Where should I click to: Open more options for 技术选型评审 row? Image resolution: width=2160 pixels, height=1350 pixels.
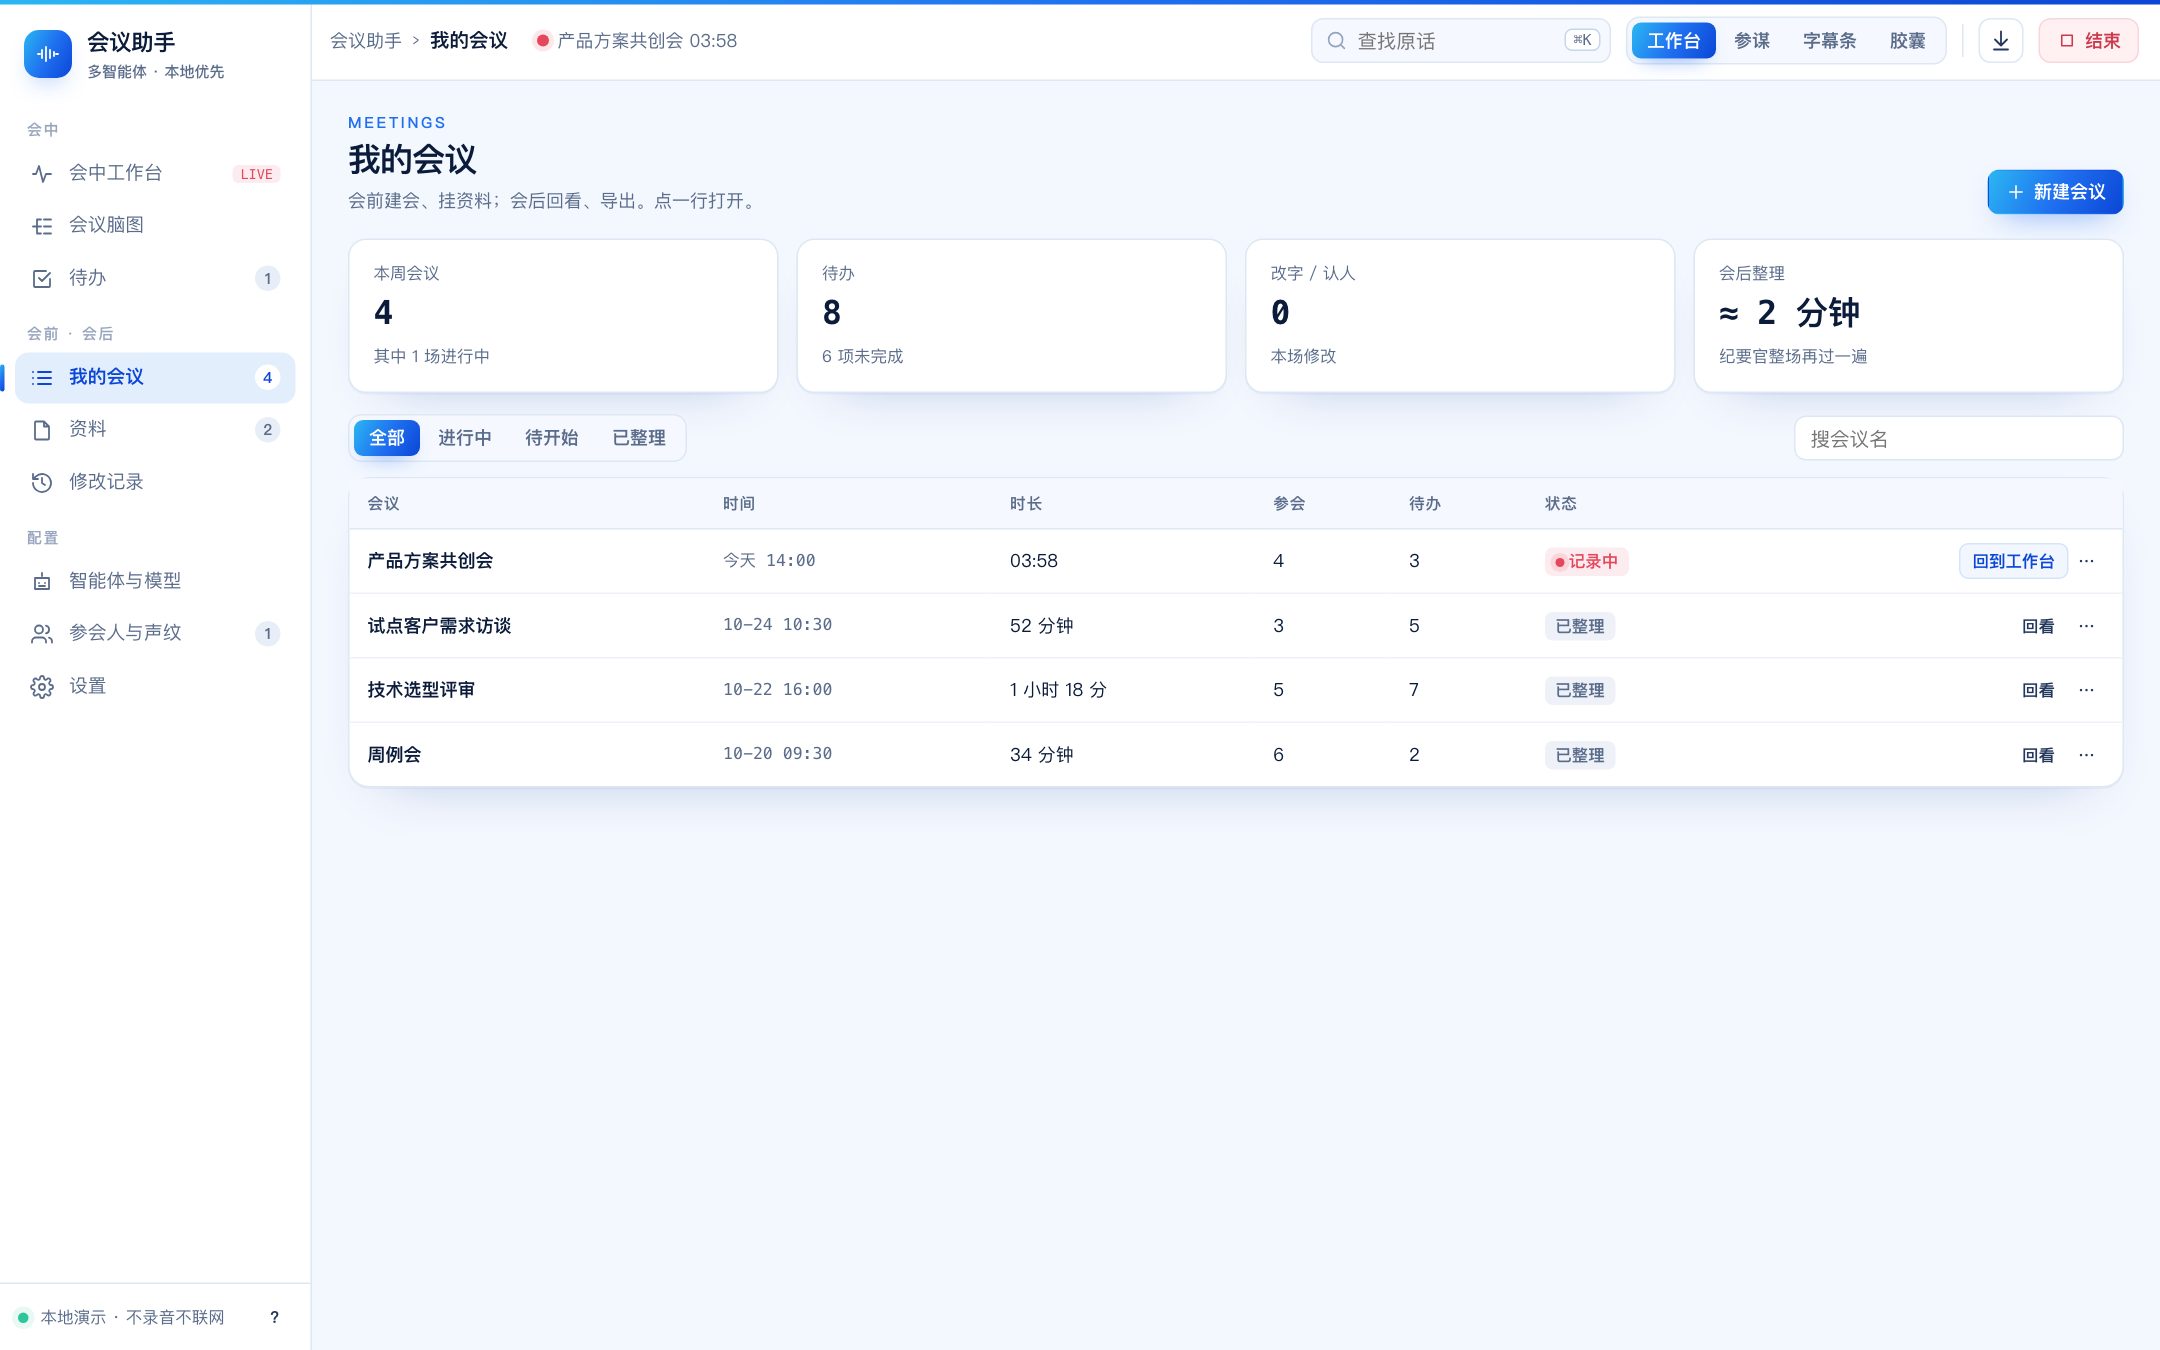2086,690
